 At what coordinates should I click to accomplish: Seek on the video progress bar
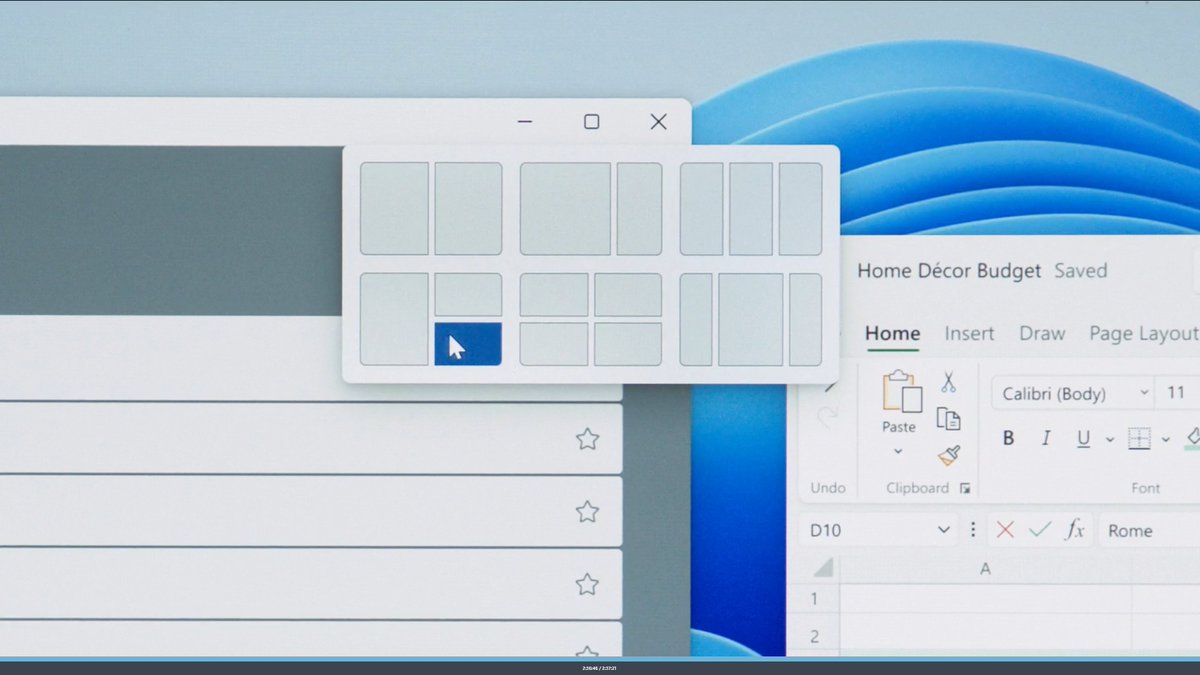point(600,659)
